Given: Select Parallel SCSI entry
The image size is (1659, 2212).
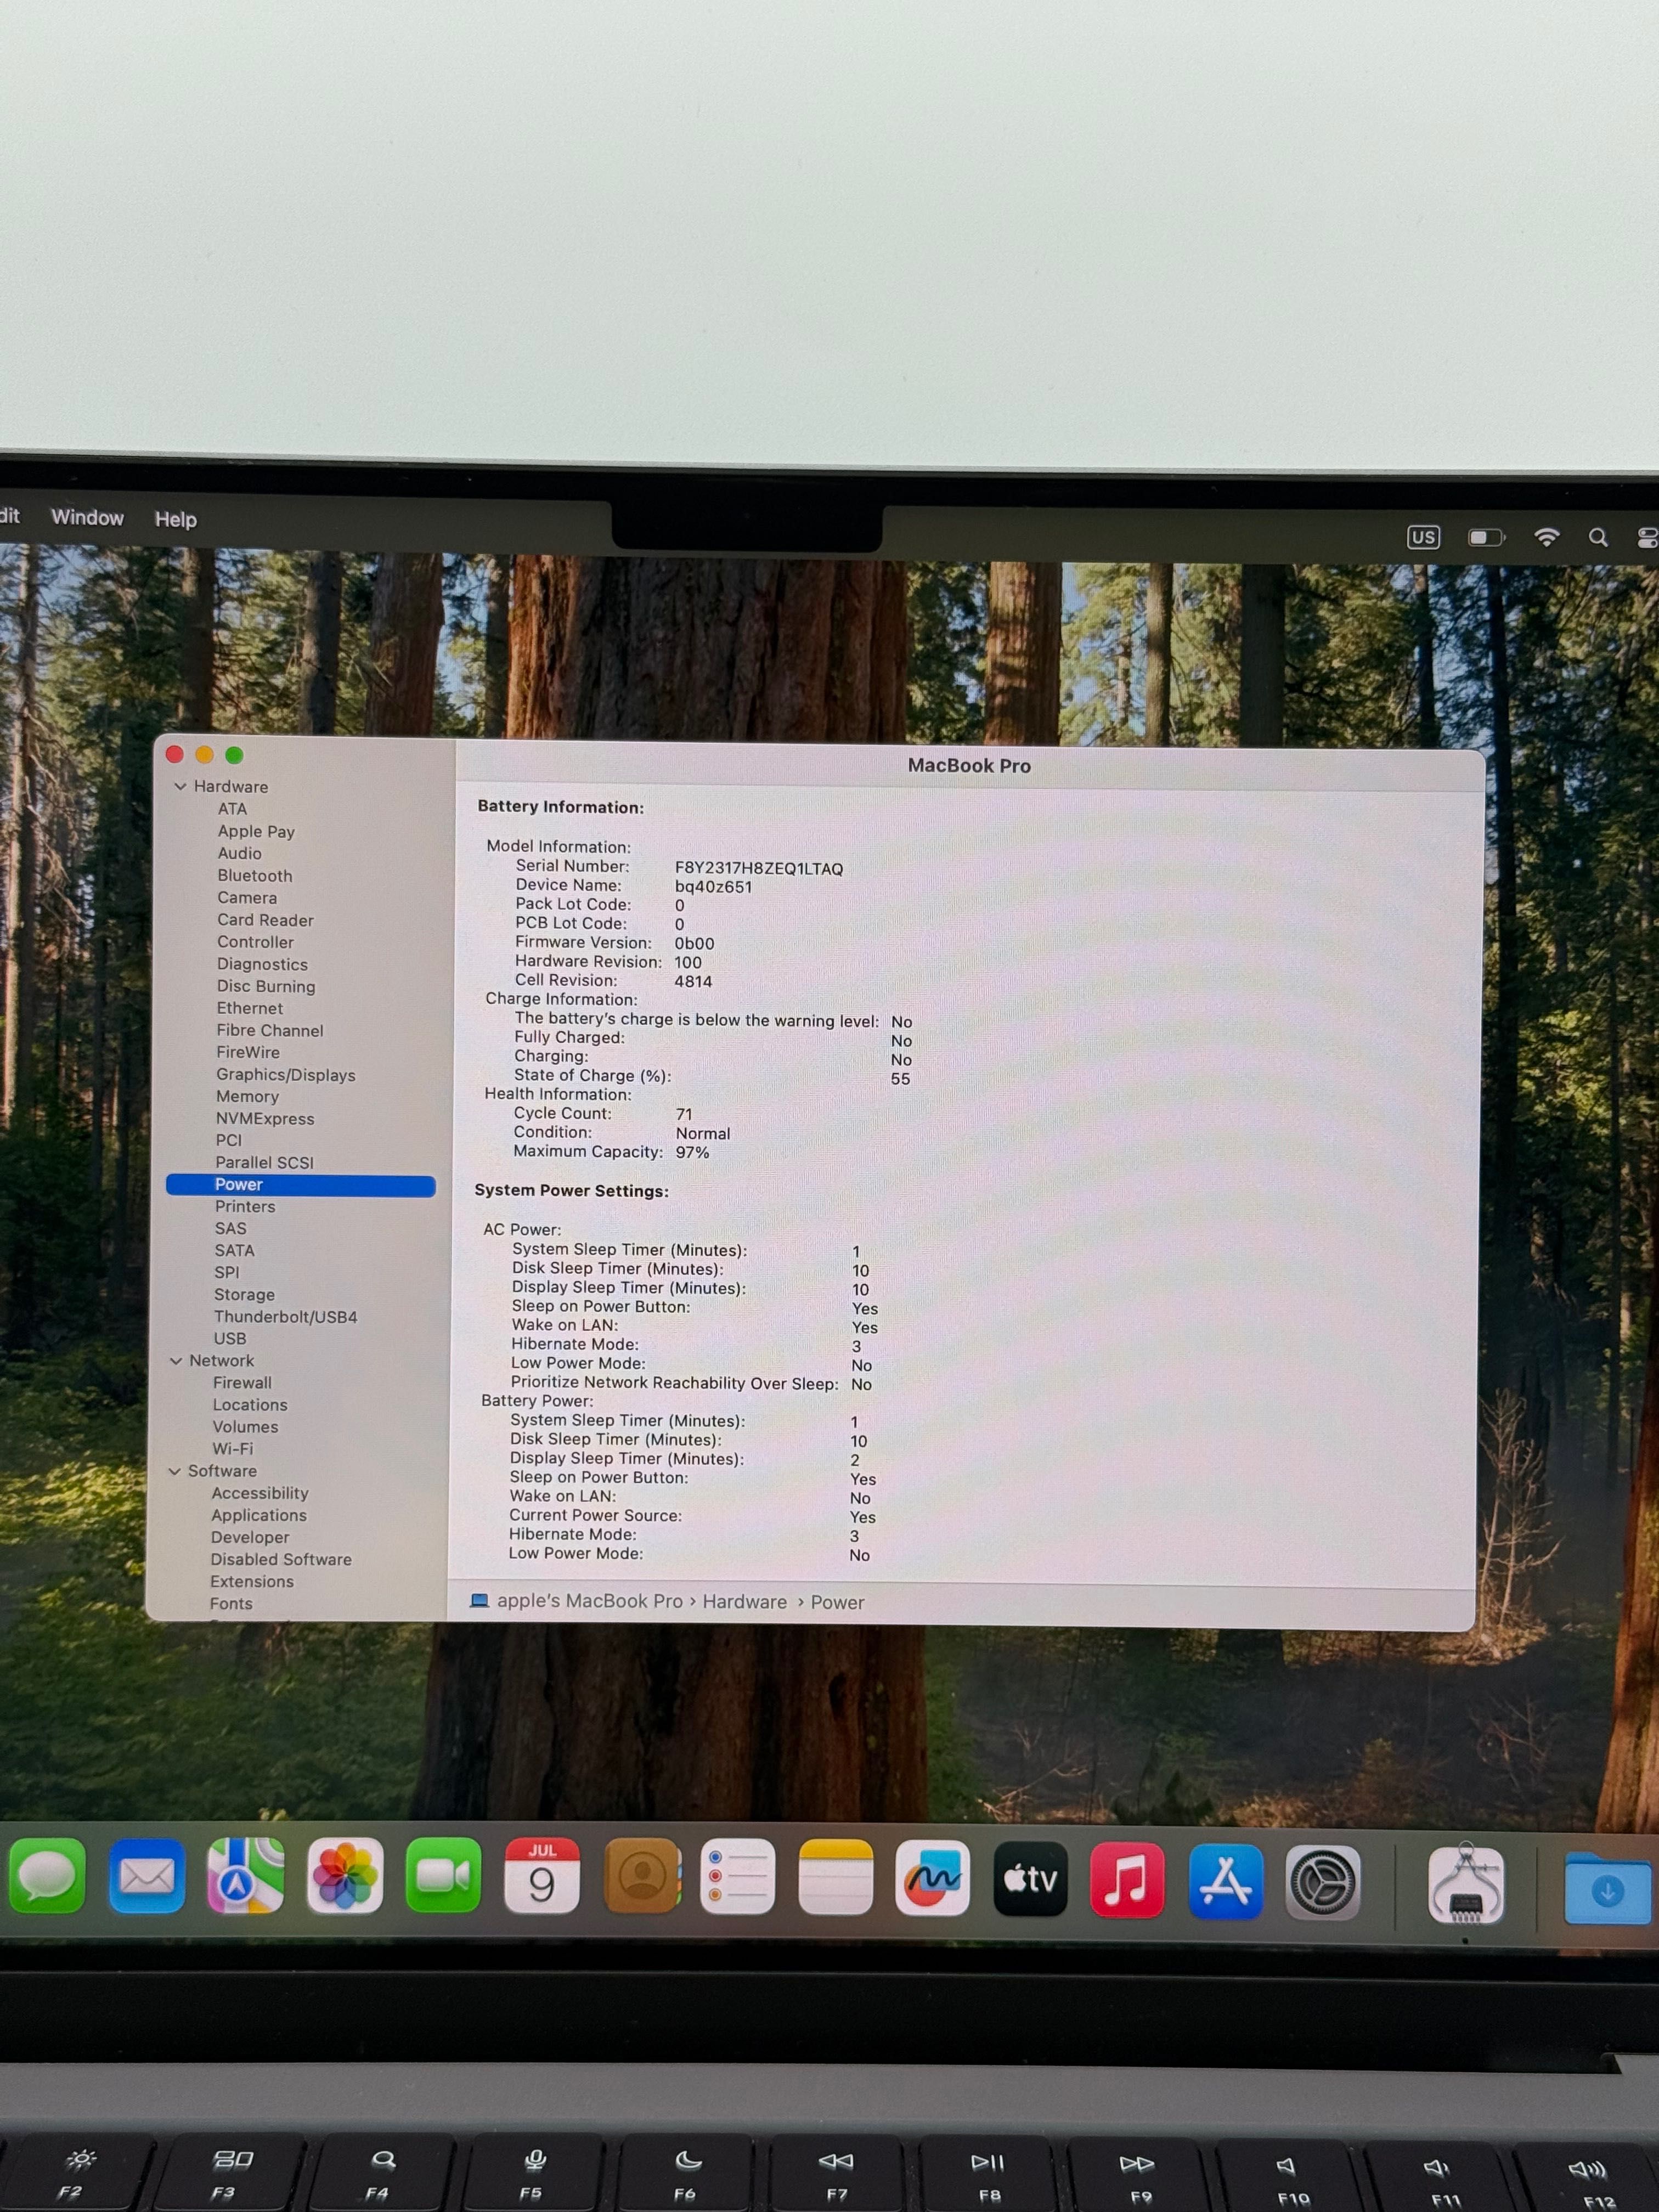Looking at the screenshot, I should tap(264, 1162).
